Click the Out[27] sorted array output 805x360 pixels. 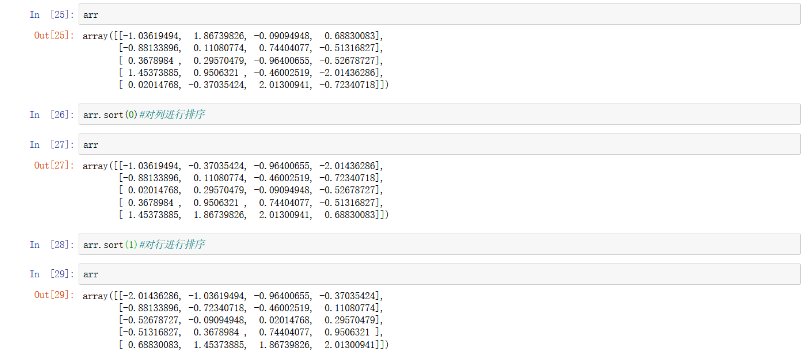coord(235,190)
